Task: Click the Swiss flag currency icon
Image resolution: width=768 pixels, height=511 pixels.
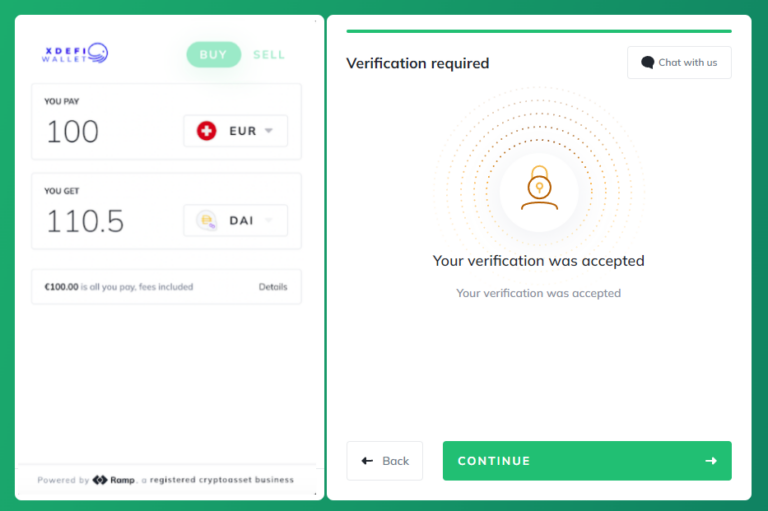Action: pyautogui.click(x=206, y=131)
